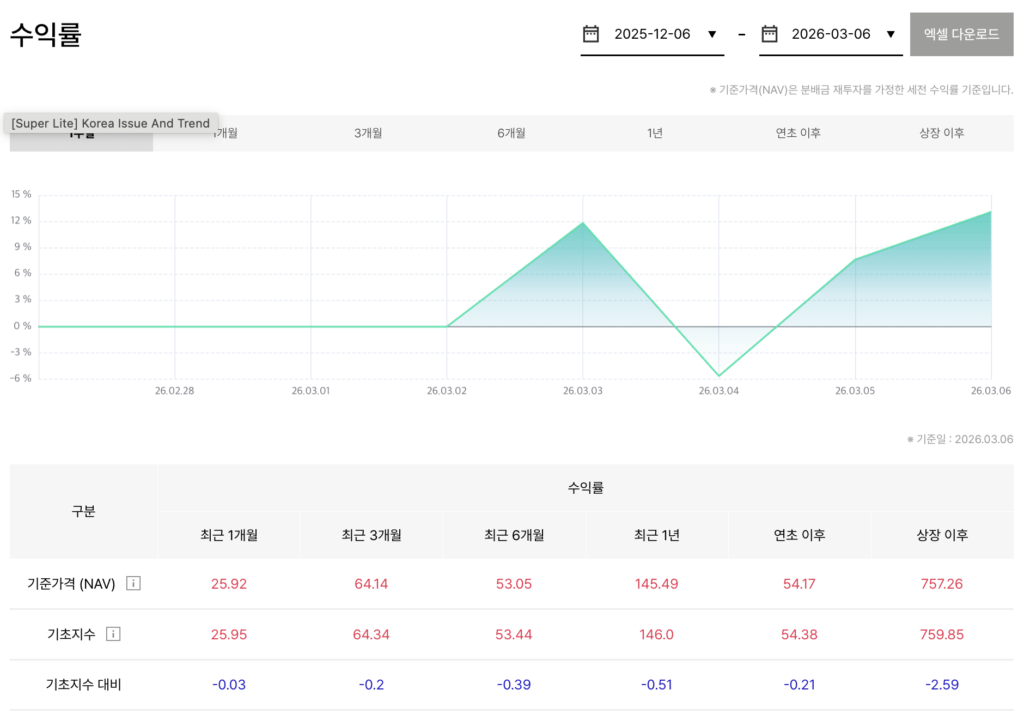Switch to the 3개월 period tab
The height and width of the screenshot is (714, 1024).
click(x=368, y=133)
